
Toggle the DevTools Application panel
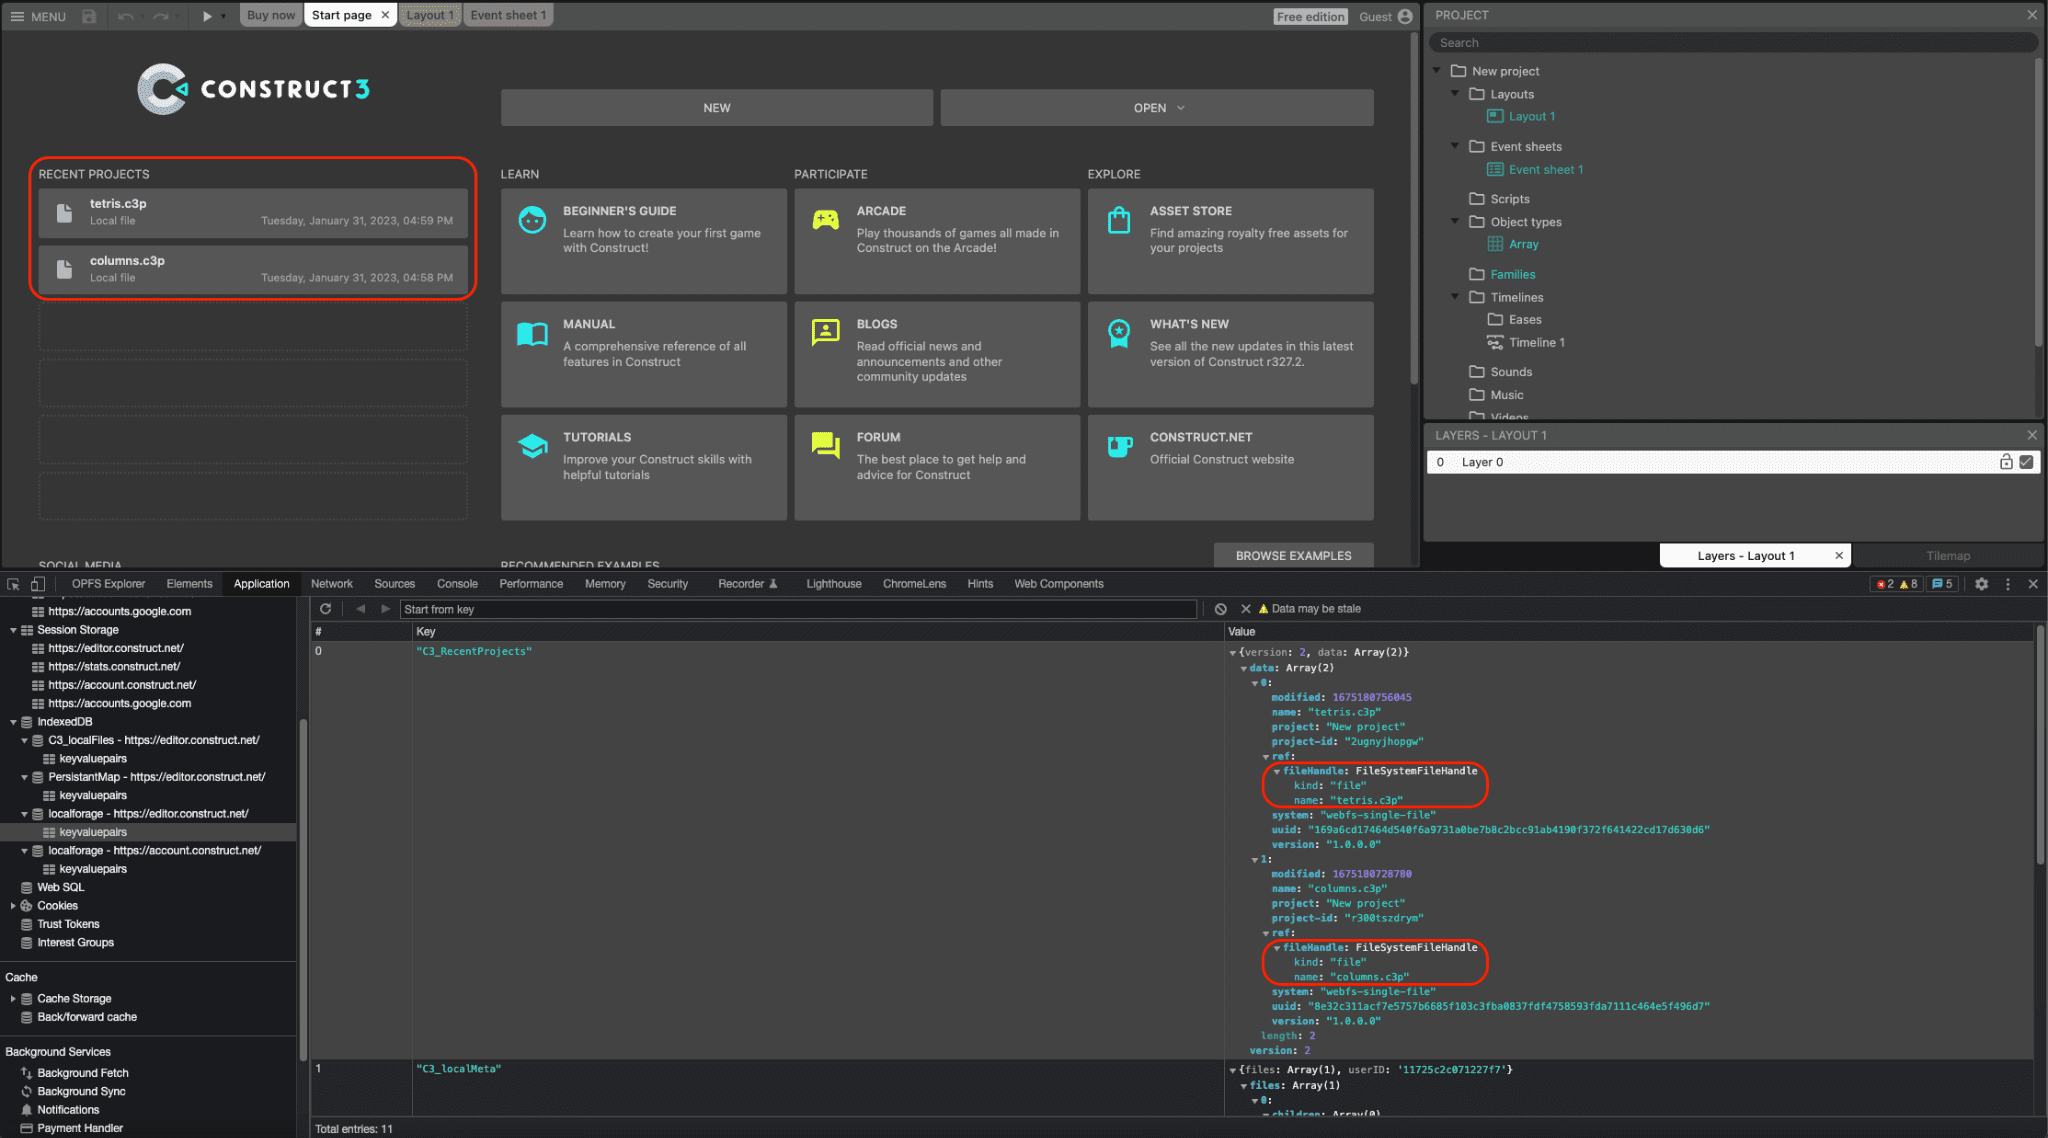(x=261, y=584)
